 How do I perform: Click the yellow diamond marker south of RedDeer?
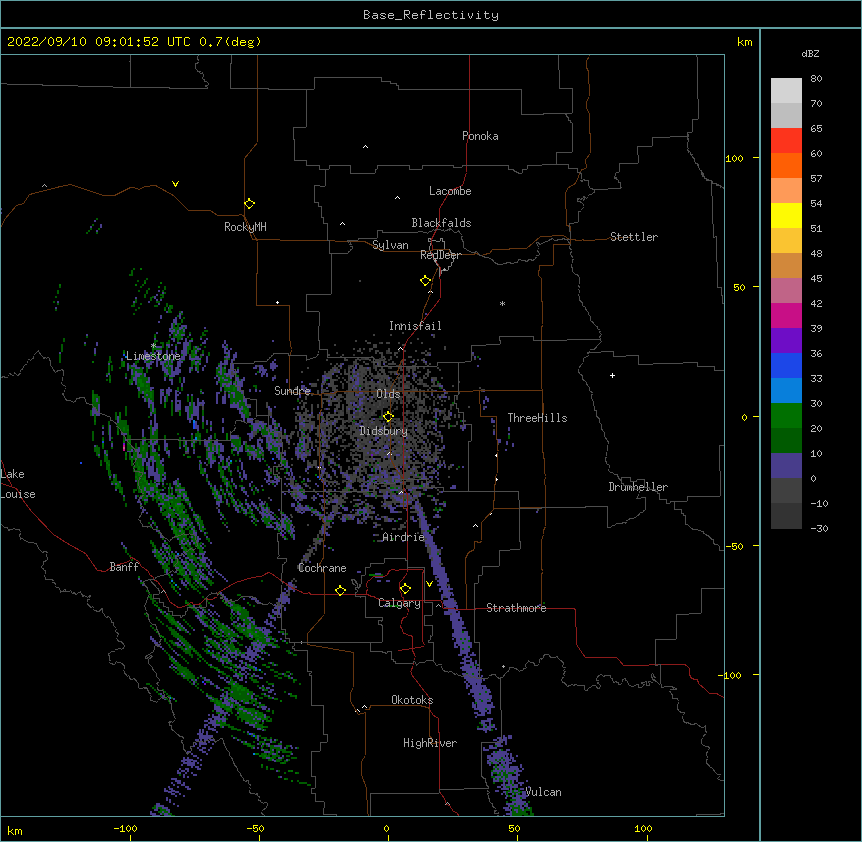pos(425,281)
